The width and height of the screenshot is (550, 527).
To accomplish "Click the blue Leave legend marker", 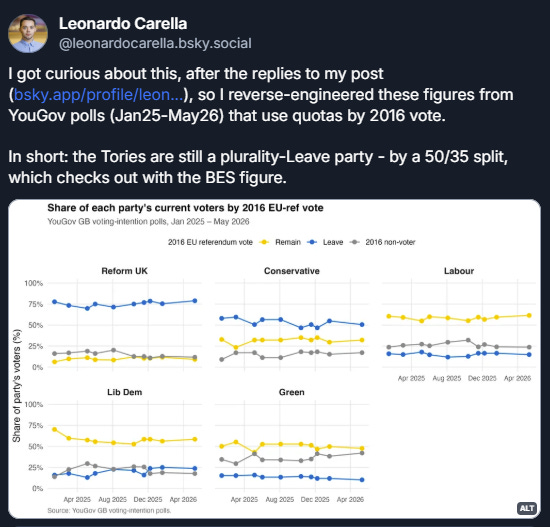I will point(312,242).
